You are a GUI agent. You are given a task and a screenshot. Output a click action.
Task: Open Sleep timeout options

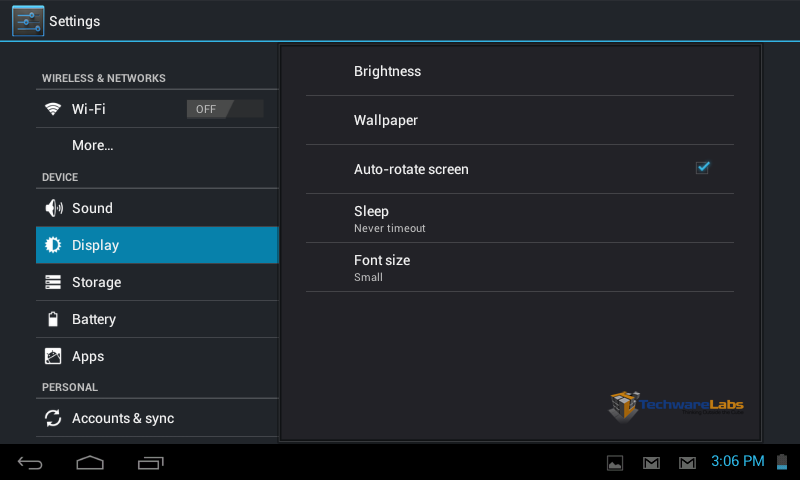(x=519, y=218)
